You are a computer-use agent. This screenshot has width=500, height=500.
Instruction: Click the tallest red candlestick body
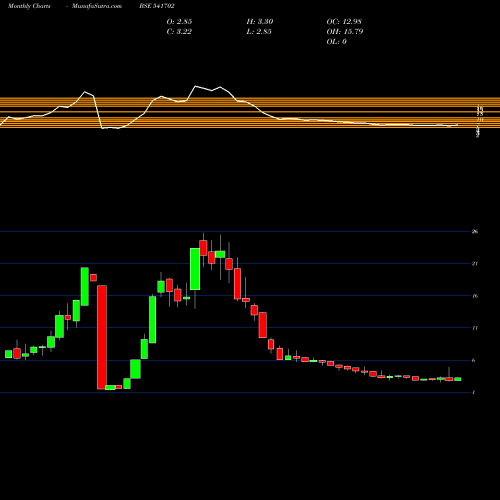coord(102,337)
